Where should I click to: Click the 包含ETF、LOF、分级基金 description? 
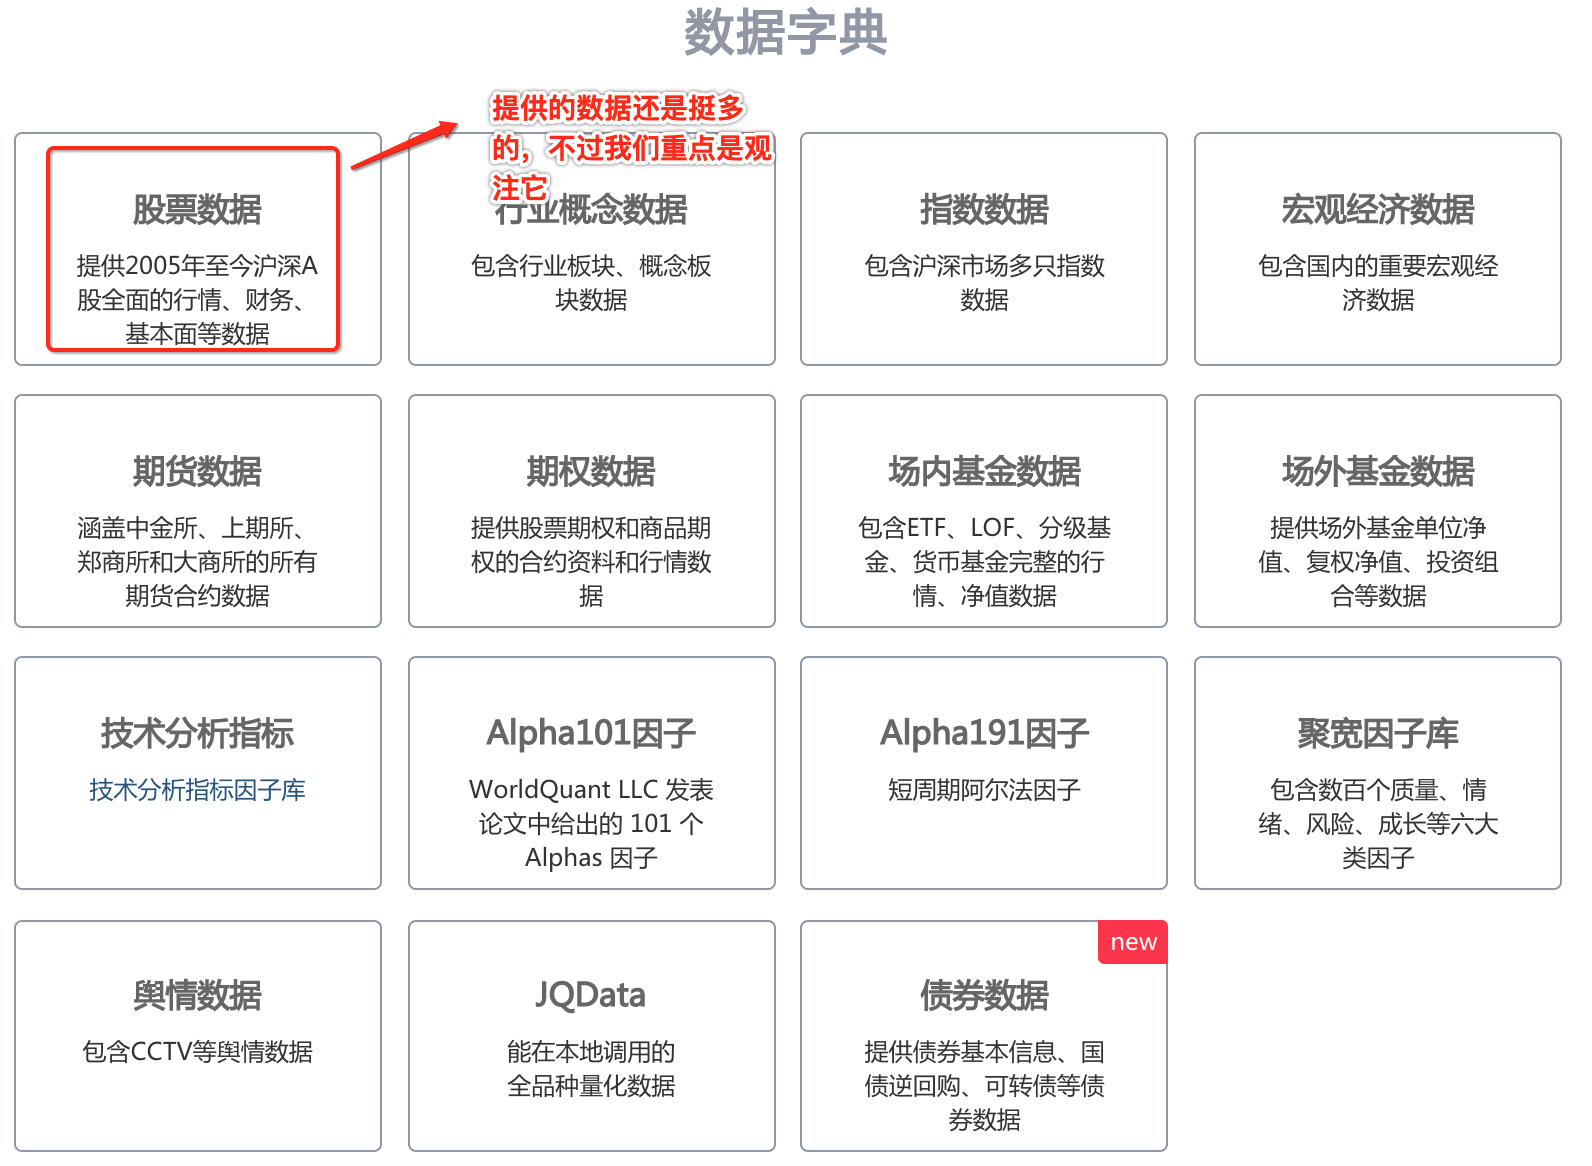(984, 562)
